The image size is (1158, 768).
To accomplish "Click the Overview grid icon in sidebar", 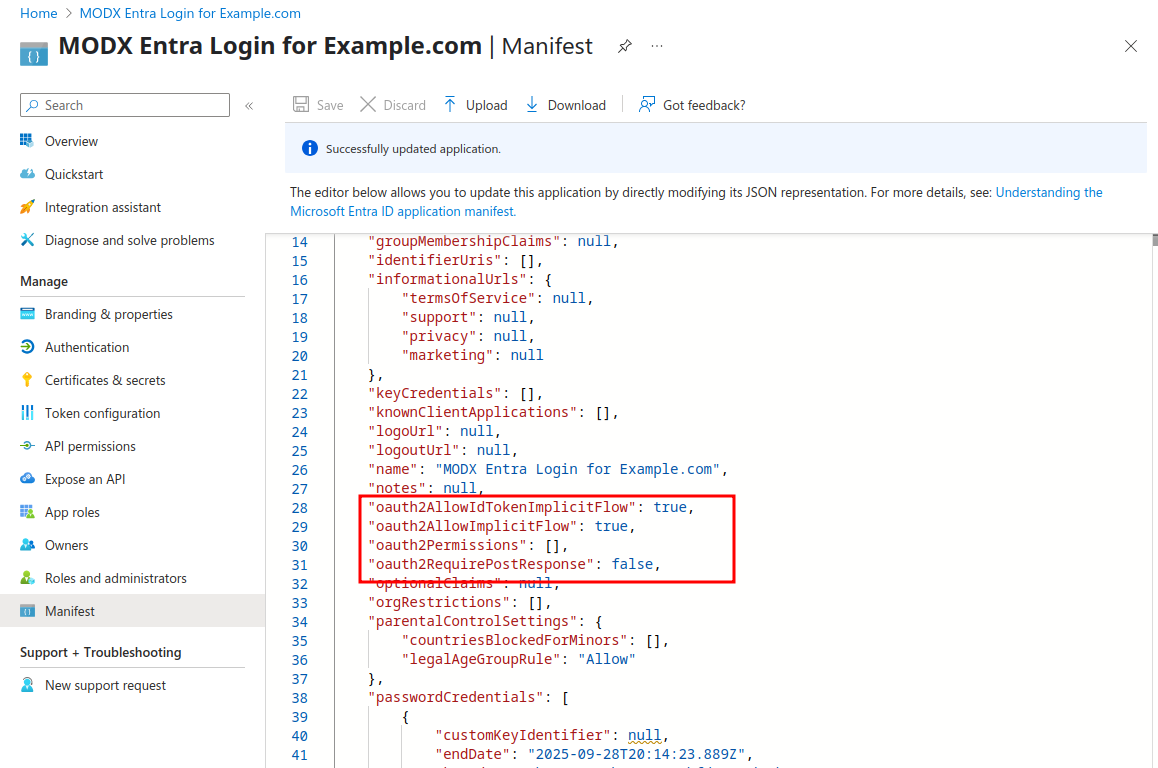I will (x=27, y=140).
